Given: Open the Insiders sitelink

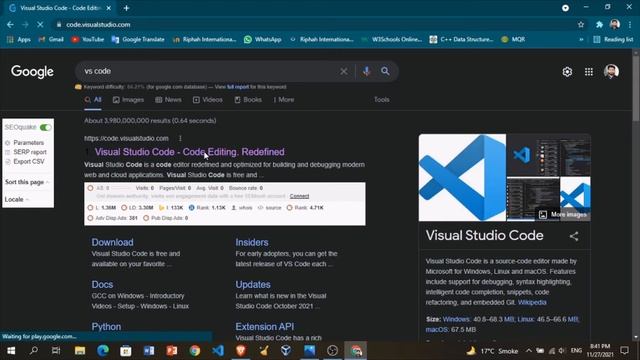Looking at the screenshot, I should (252, 242).
